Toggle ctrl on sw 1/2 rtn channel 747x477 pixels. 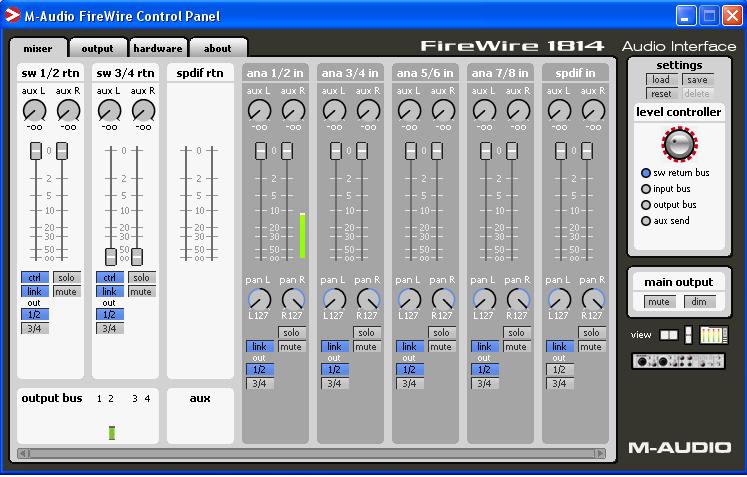pos(35,277)
